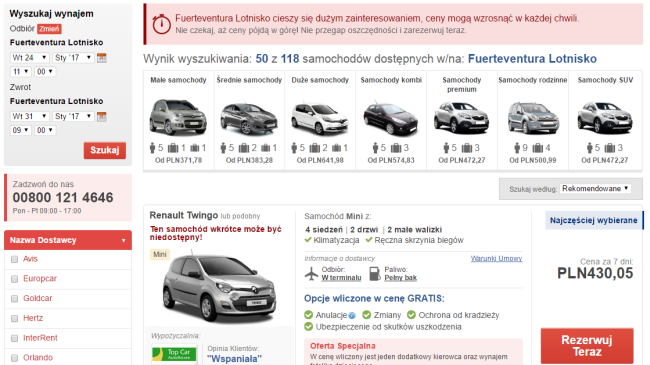Click the phone number 00800 121 4646
This screenshot has width=650, height=365.
click(63, 197)
